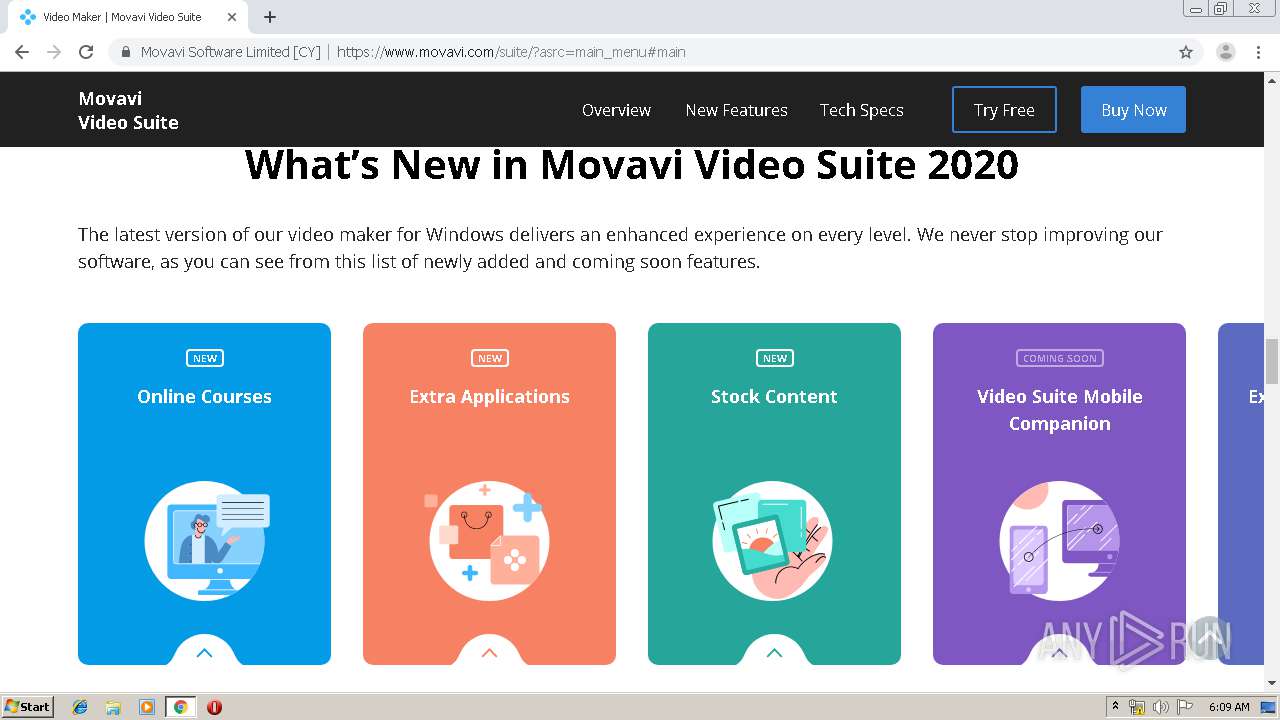The width and height of the screenshot is (1280, 720).
Task: Select the Video Maker | Movavi Video Suite tab
Action: (127, 17)
